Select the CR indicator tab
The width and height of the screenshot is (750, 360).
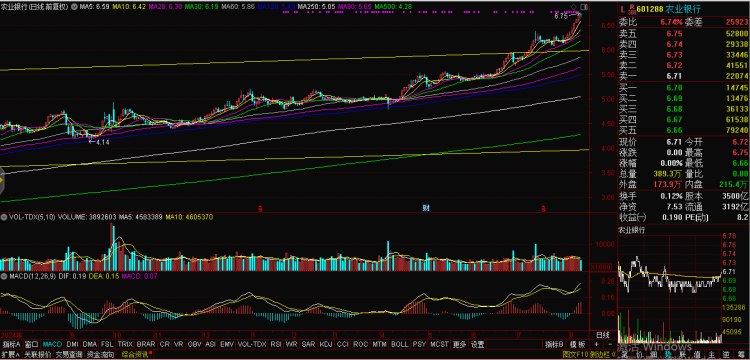[164, 344]
